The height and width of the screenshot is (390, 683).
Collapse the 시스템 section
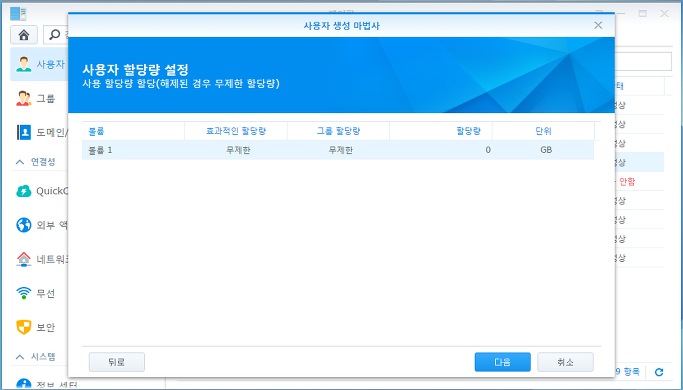[20, 356]
